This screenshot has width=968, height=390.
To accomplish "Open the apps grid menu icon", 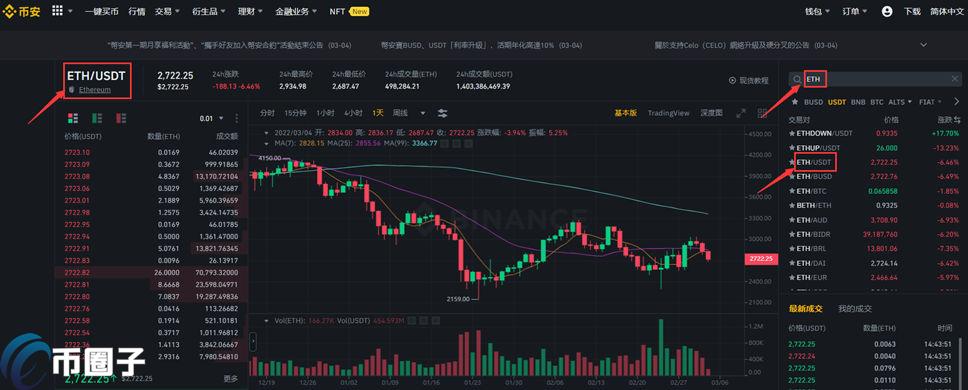I will coord(57,10).
